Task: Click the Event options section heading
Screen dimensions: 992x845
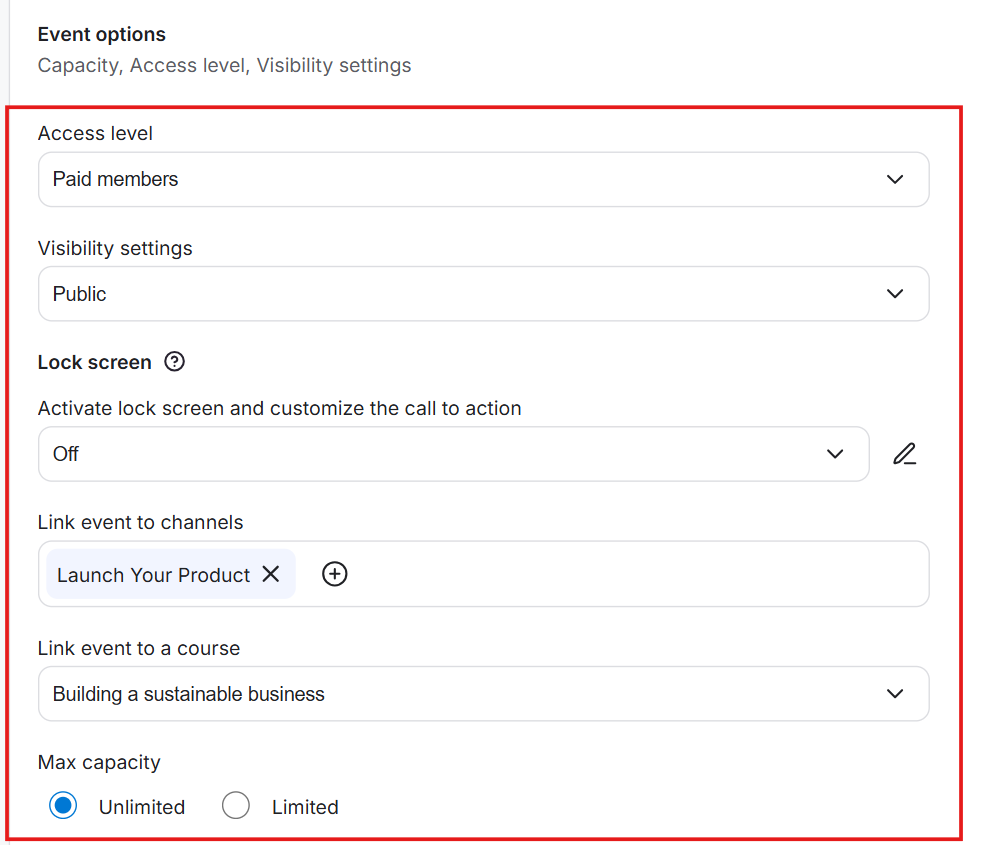Action: 102,34
